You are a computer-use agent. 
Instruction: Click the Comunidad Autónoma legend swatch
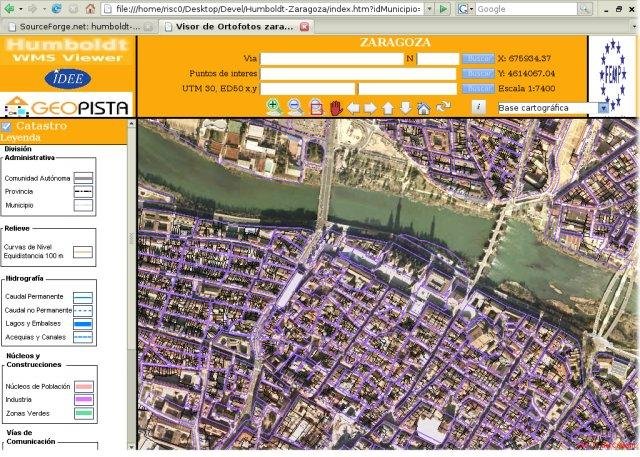point(83,178)
